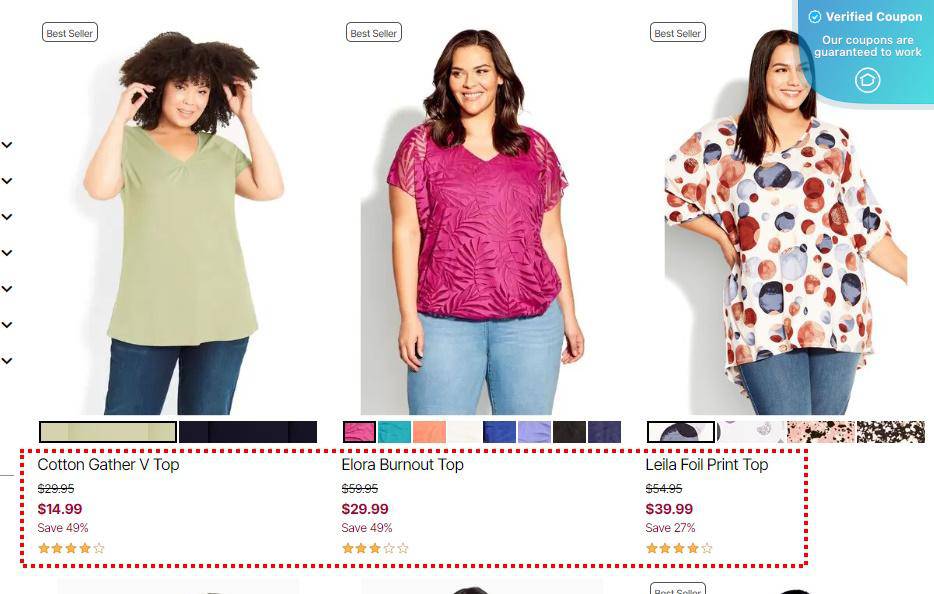
Task: Expand the fourth sidebar filter chevron
Action: click(x=7, y=253)
